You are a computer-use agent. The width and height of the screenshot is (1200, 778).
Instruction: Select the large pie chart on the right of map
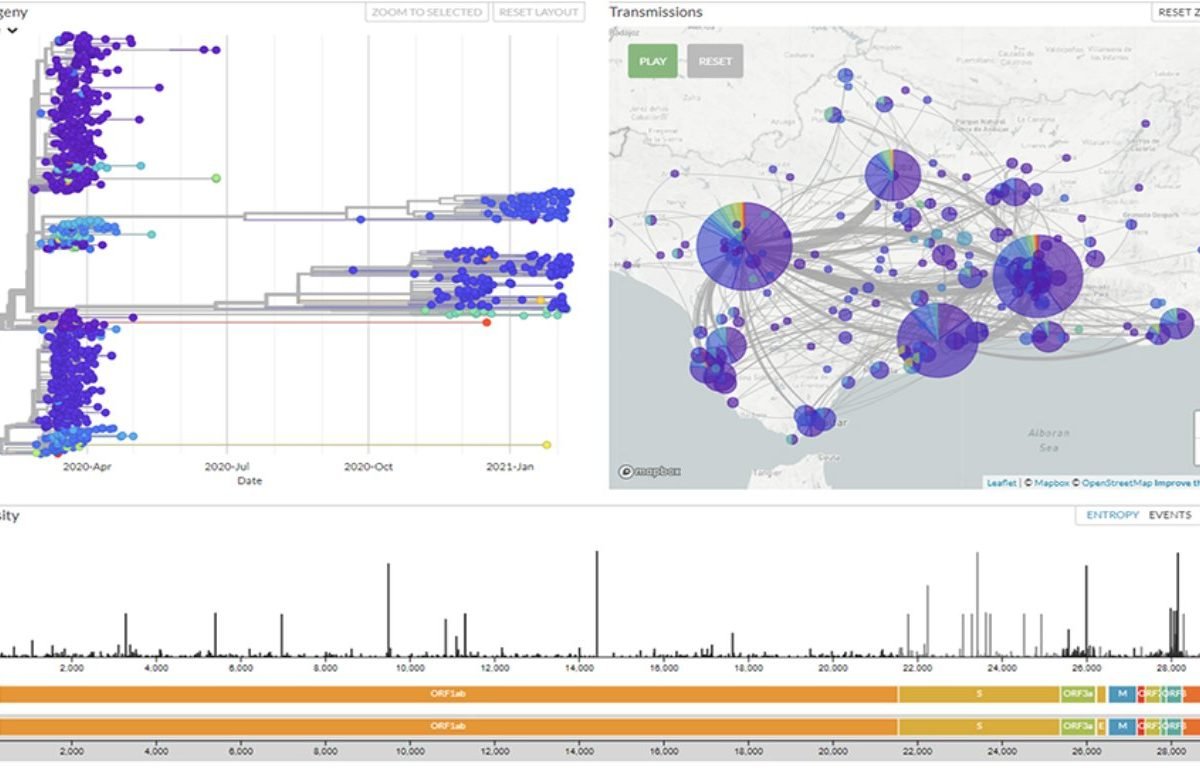tap(1038, 277)
